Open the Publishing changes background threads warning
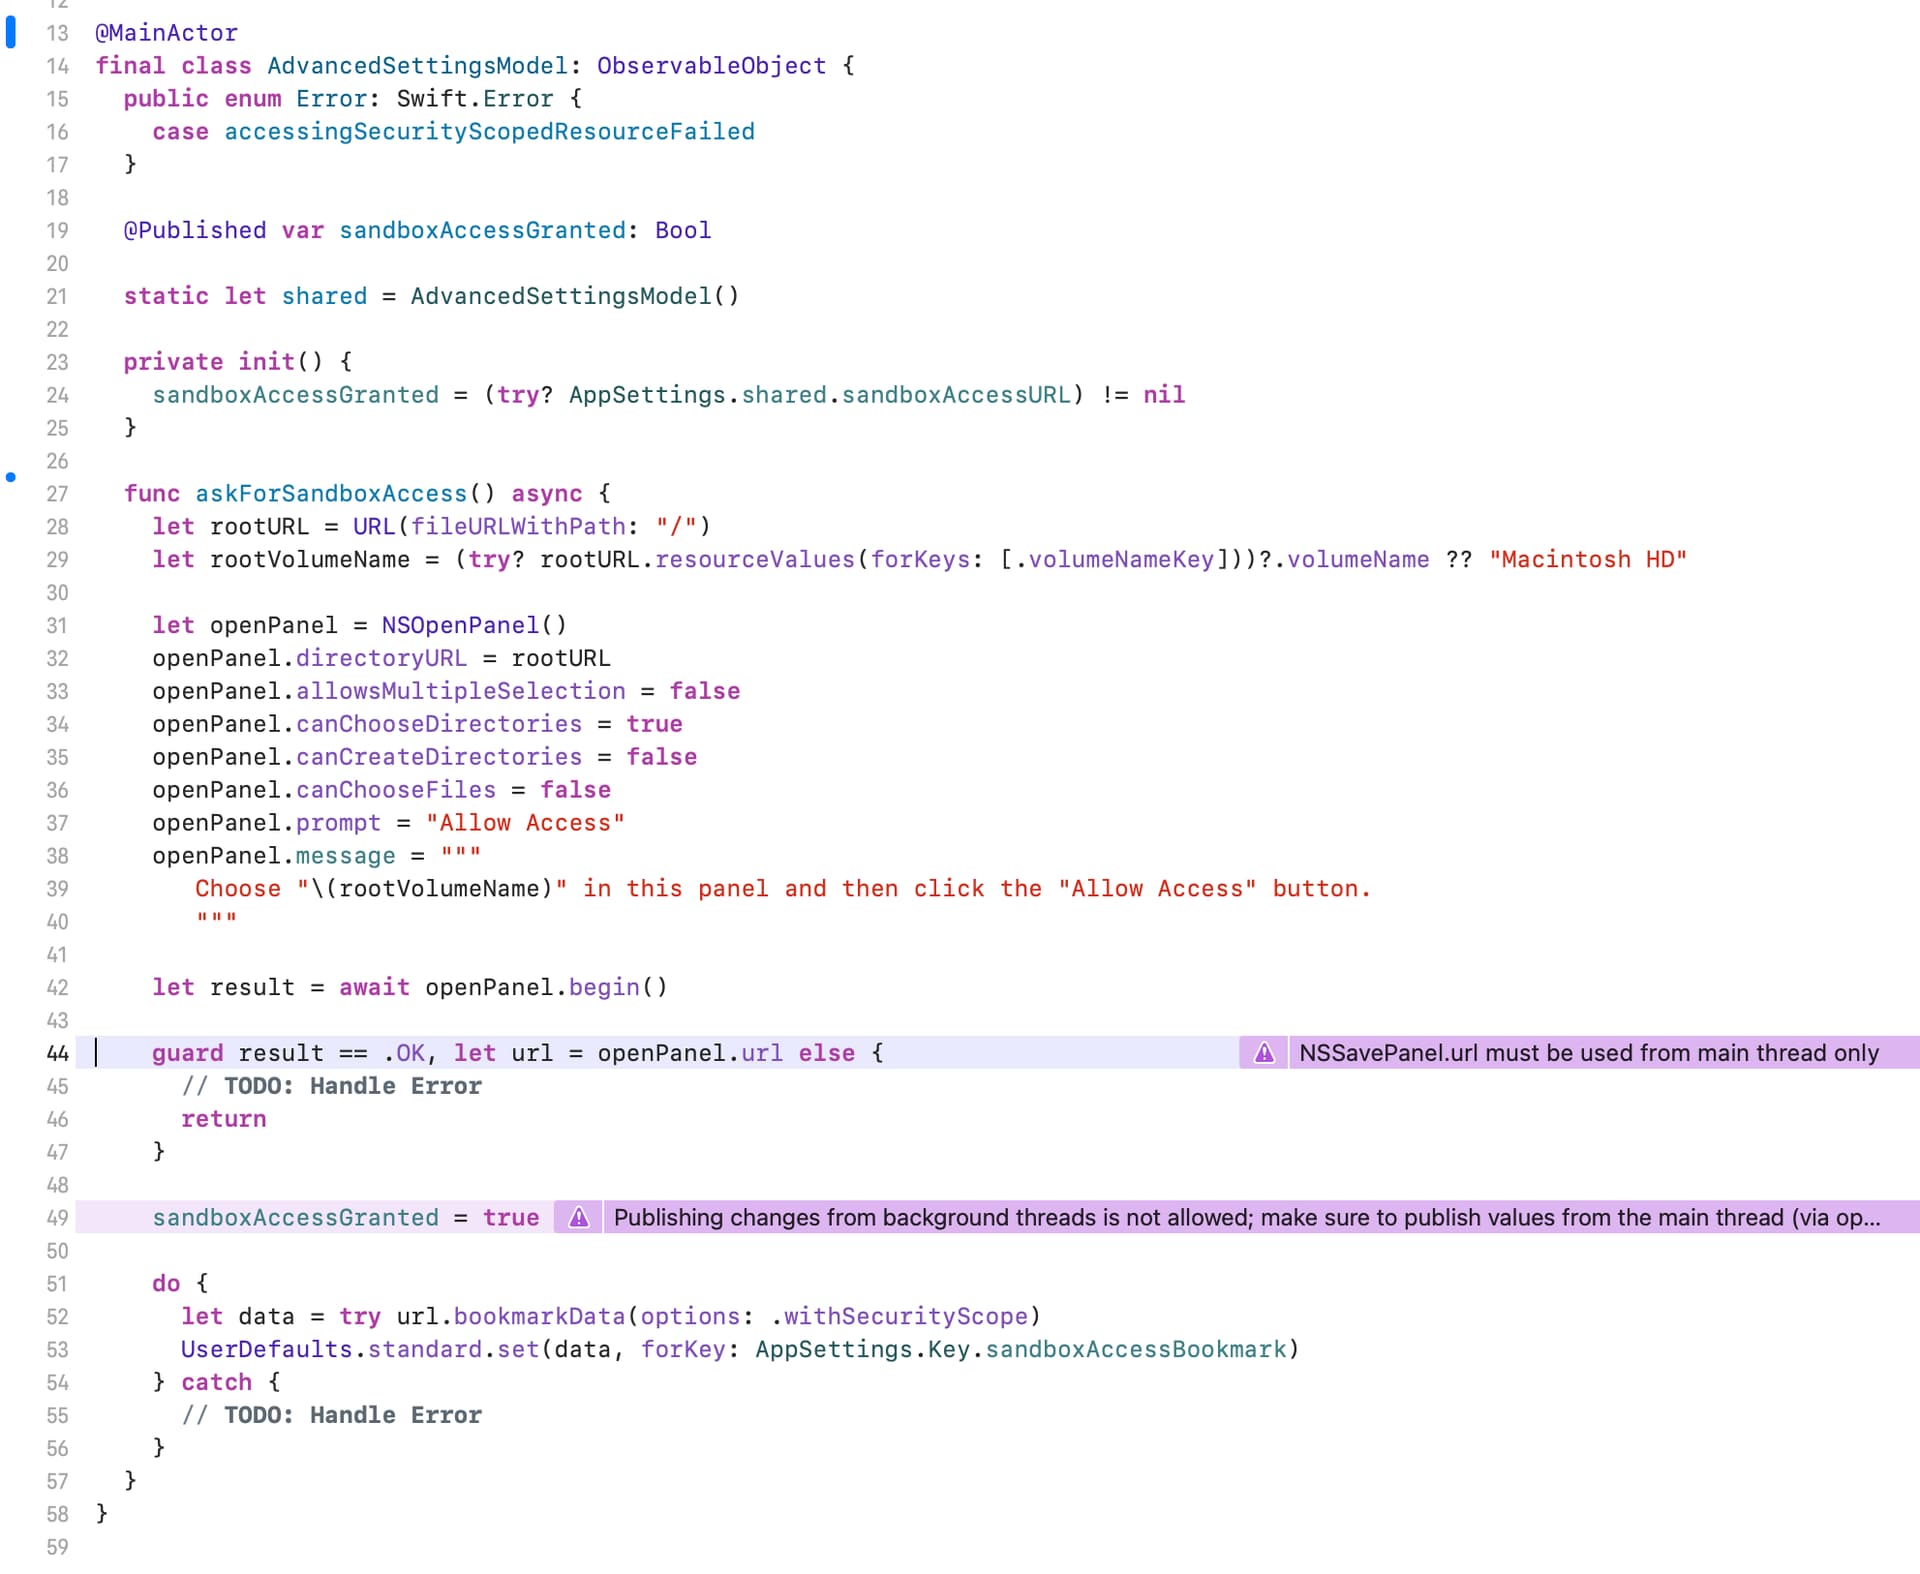1920x1574 pixels. (x=1246, y=1217)
